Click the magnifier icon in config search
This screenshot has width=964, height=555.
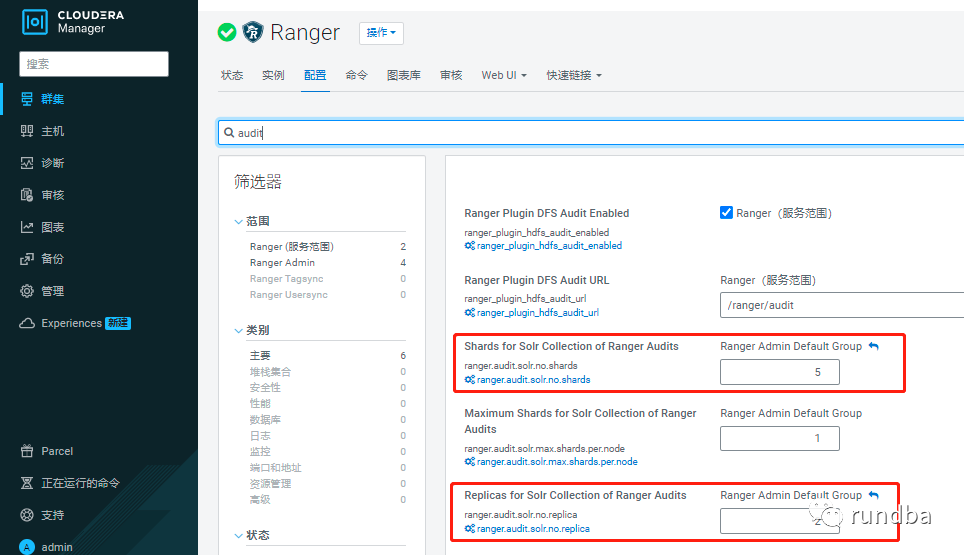(229, 133)
